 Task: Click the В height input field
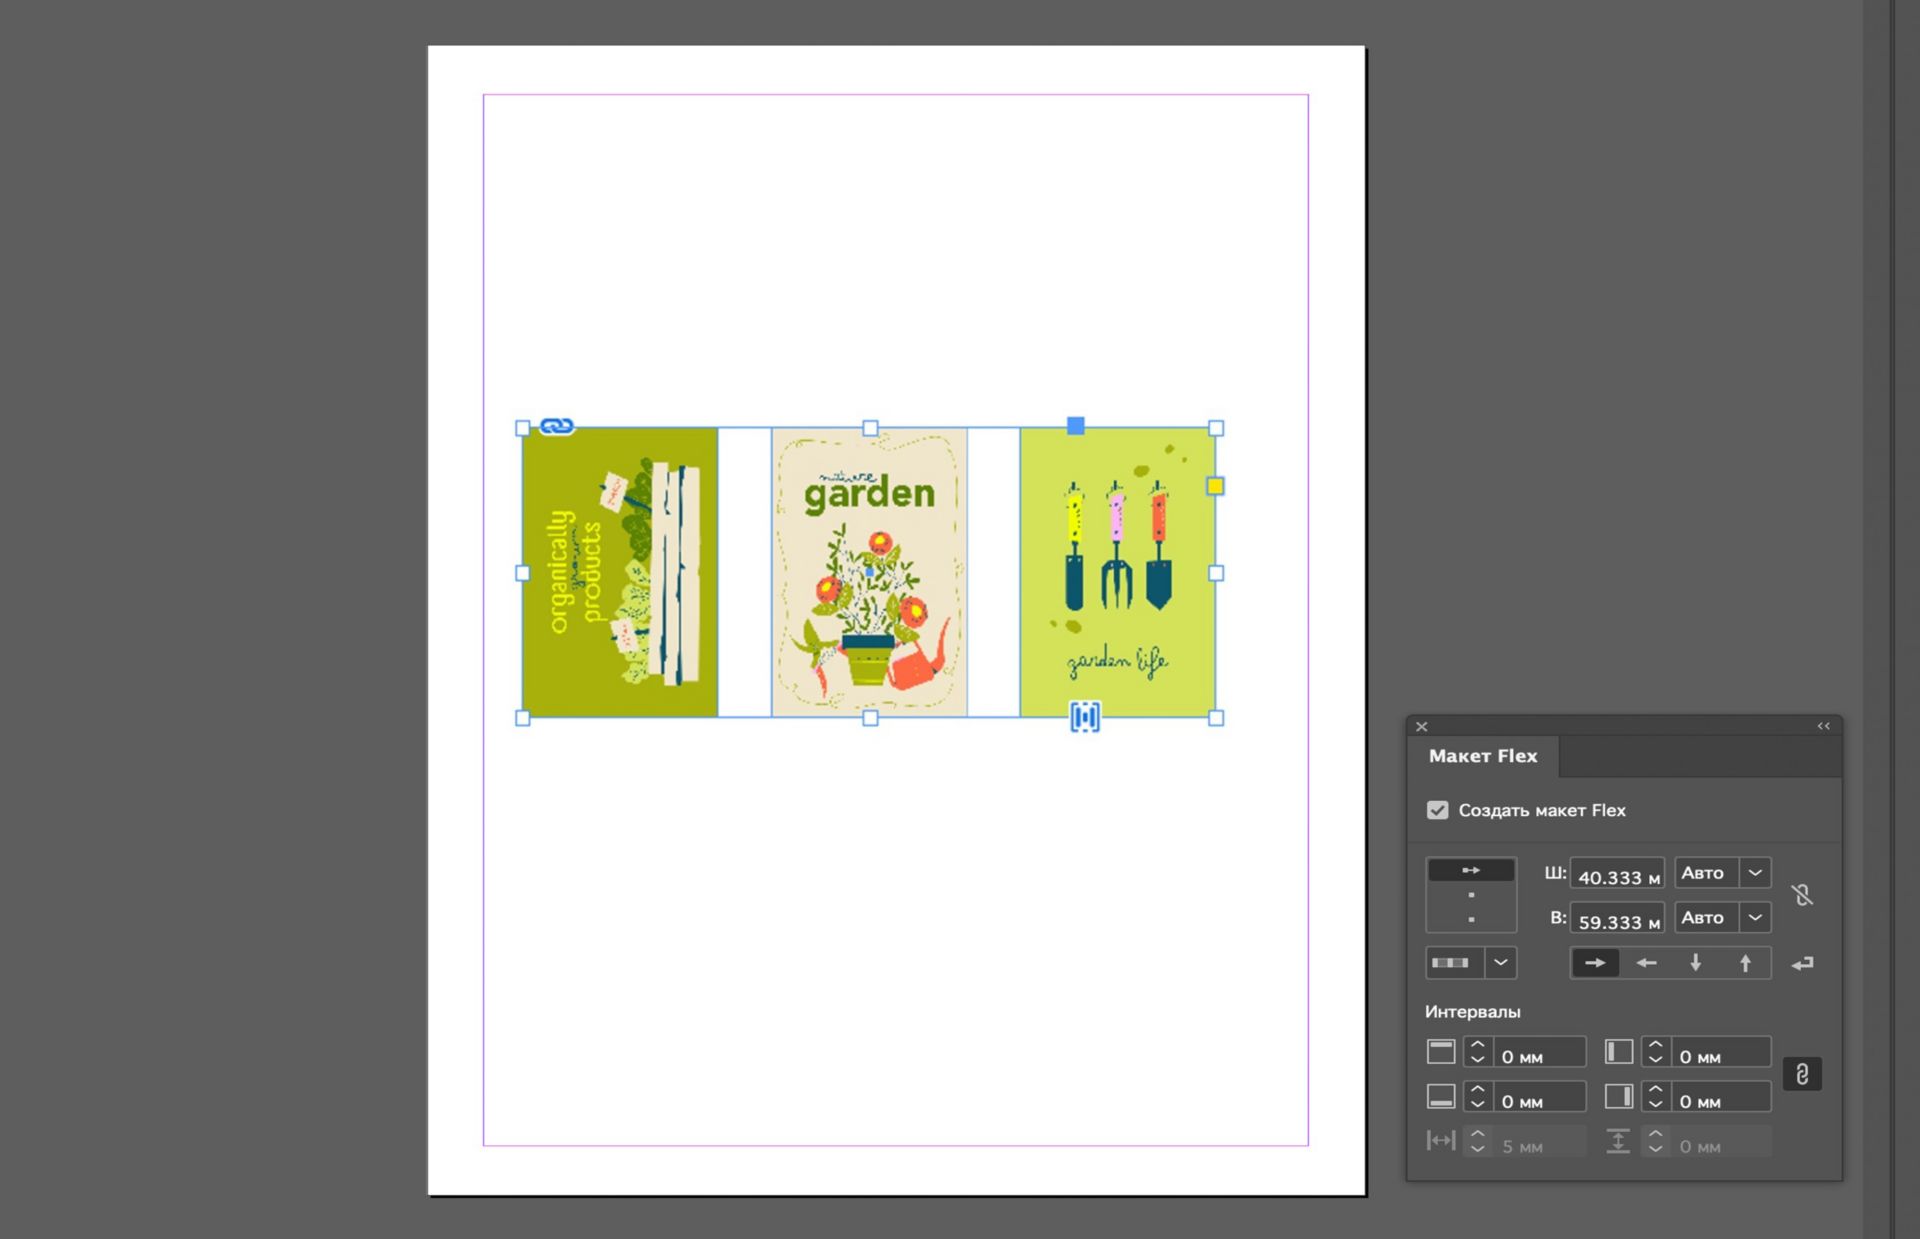(x=1616, y=920)
